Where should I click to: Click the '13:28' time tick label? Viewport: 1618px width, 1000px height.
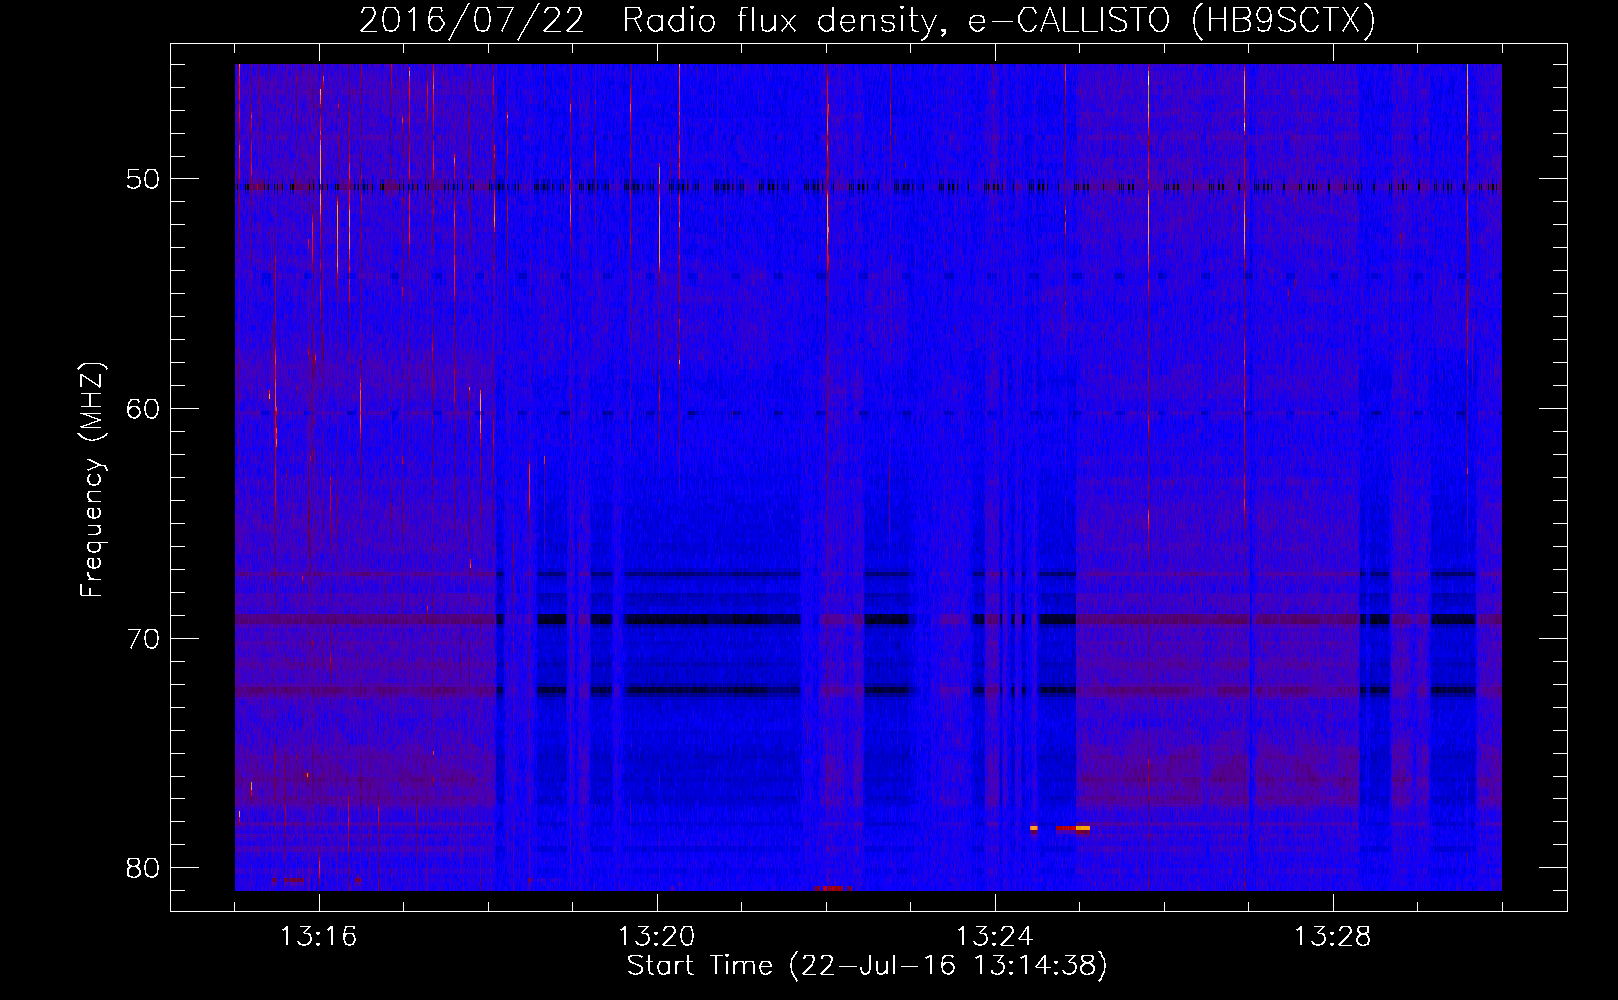[1332, 937]
